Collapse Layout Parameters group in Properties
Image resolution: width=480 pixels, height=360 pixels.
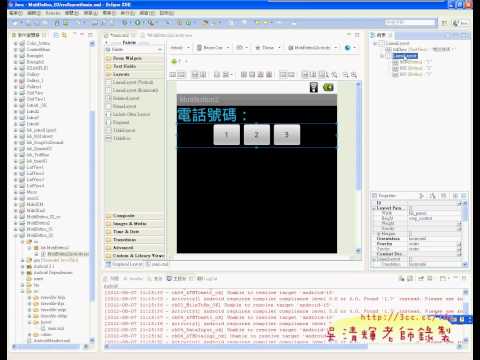pyautogui.click(x=374, y=208)
